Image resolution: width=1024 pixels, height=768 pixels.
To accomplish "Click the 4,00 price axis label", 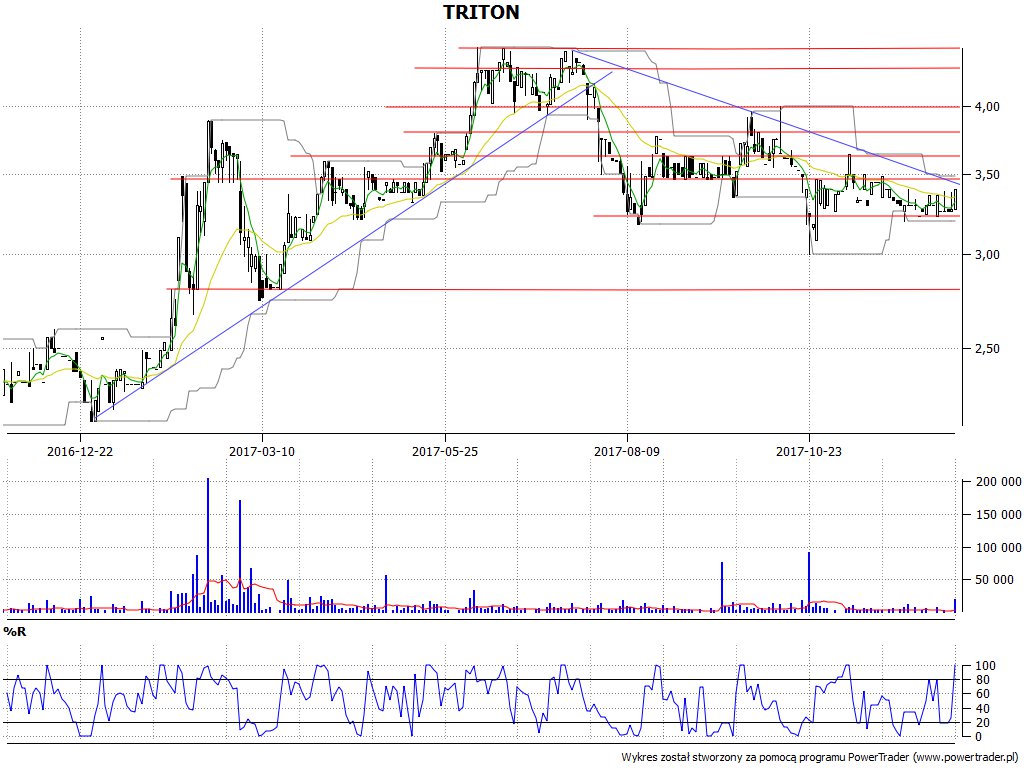I will click(x=986, y=107).
